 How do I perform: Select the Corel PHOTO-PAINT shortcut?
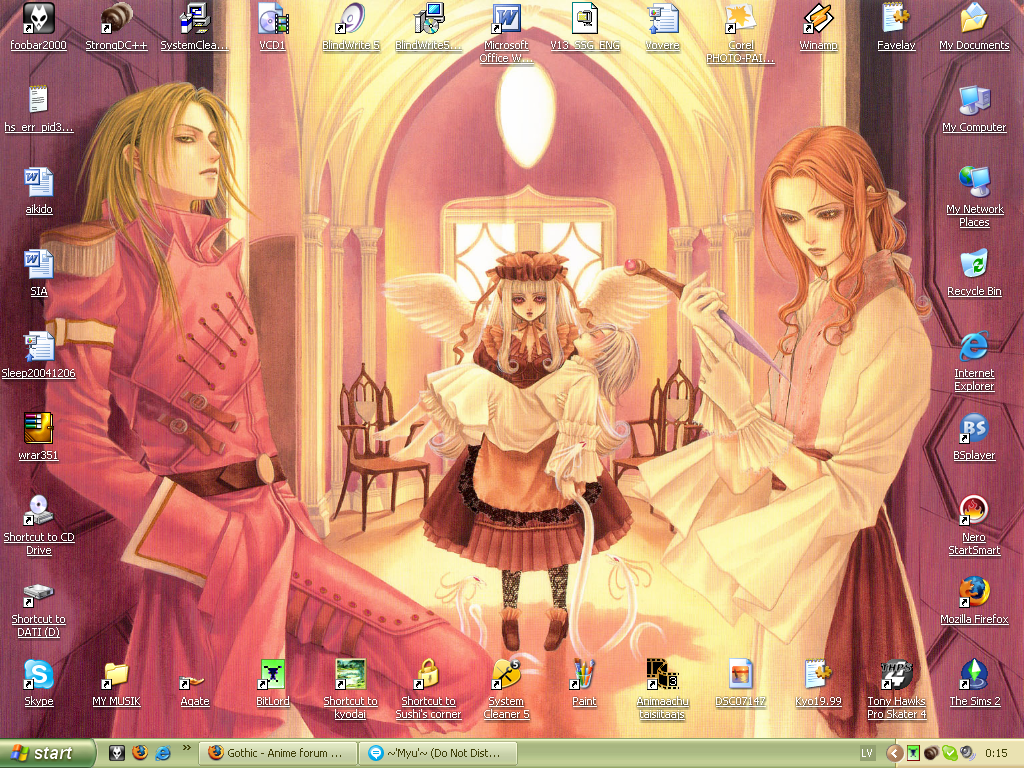[741, 33]
